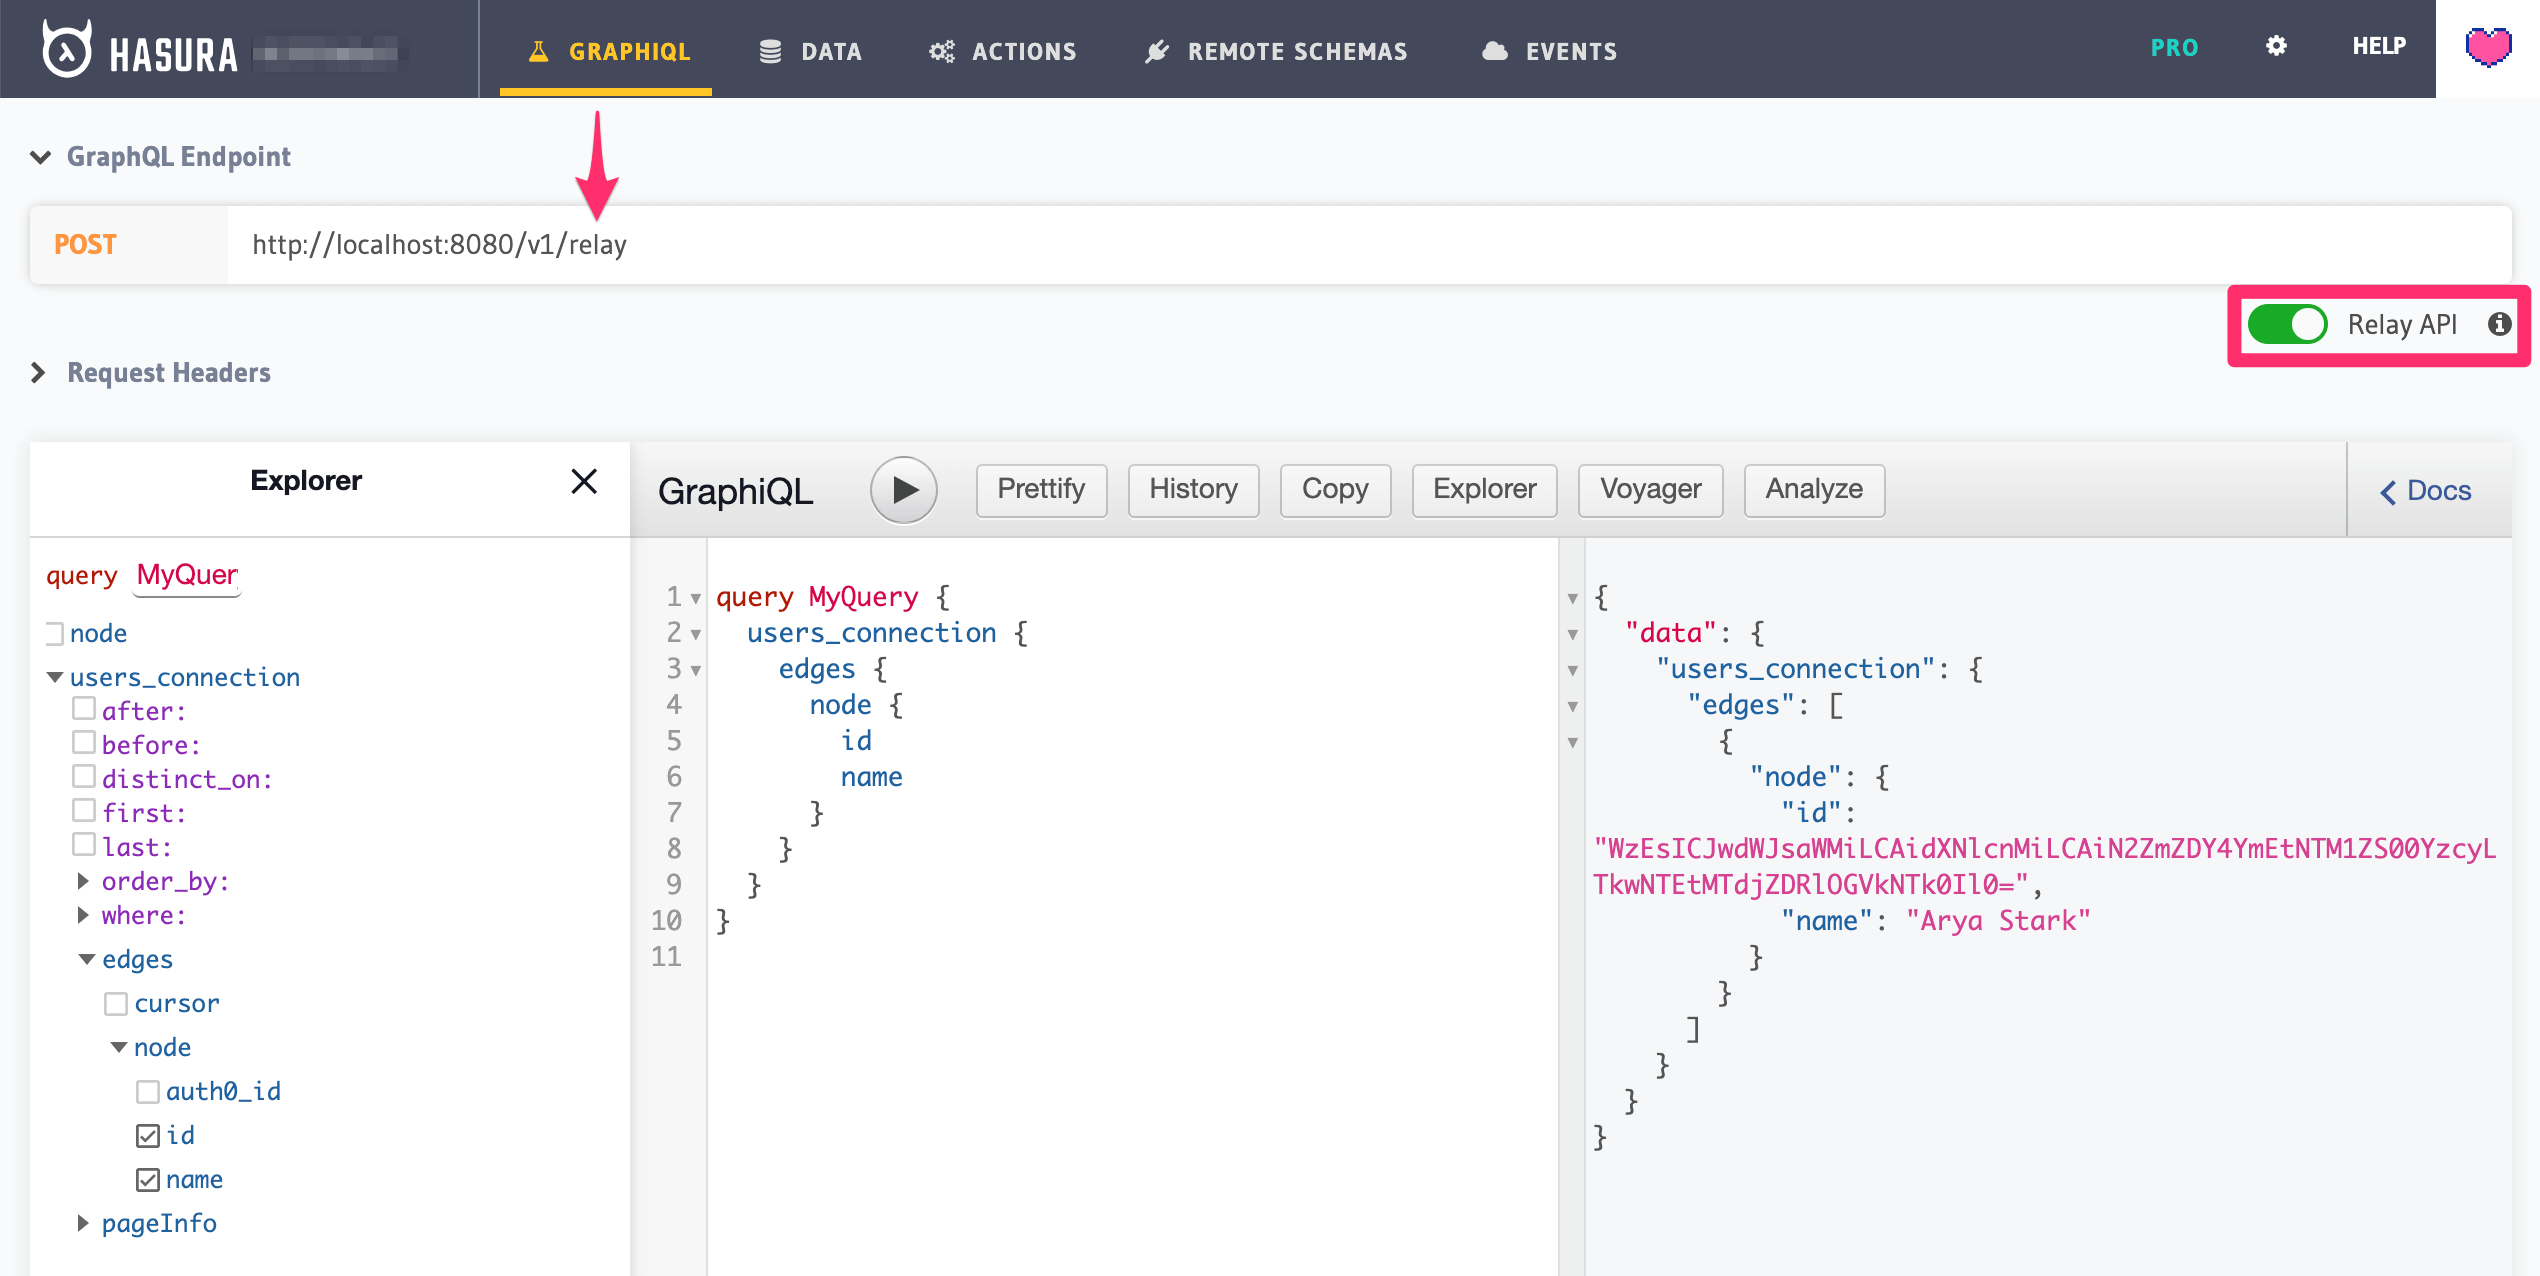Close the Explorer panel
The image size is (2540, 1276).
pos(585,481)
